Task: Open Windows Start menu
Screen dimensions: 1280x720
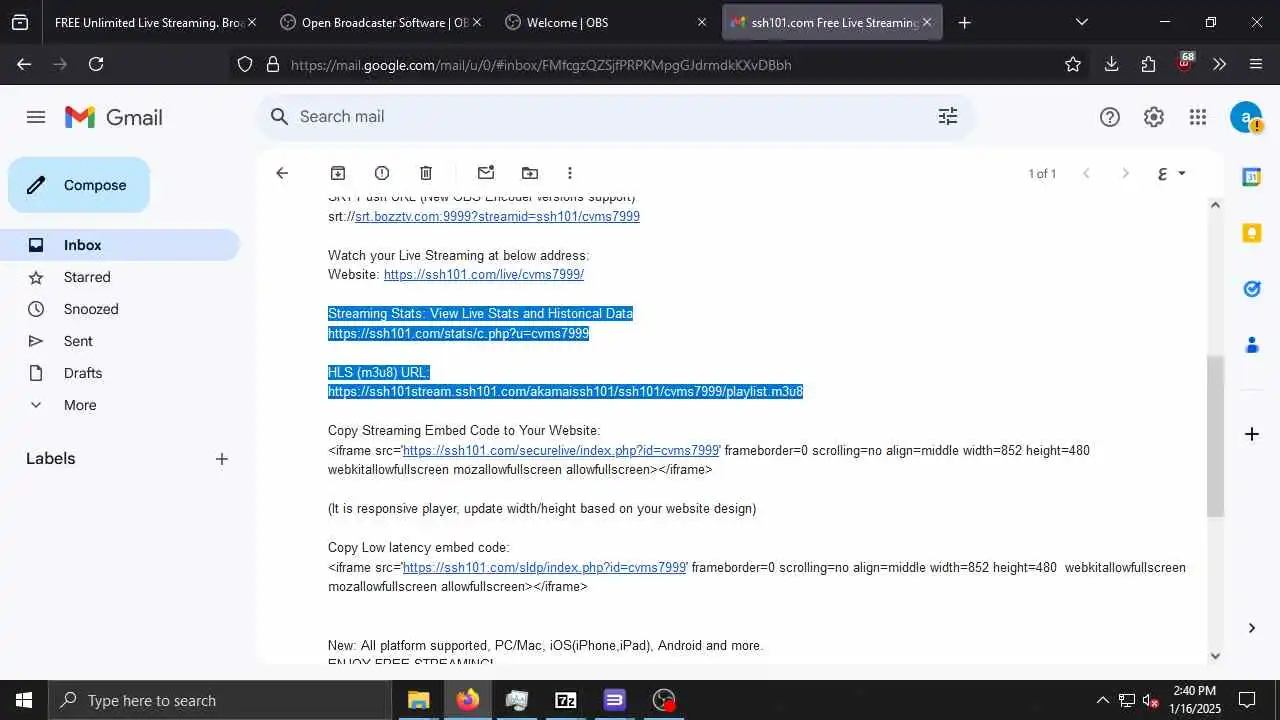Action: coord(24,700)
